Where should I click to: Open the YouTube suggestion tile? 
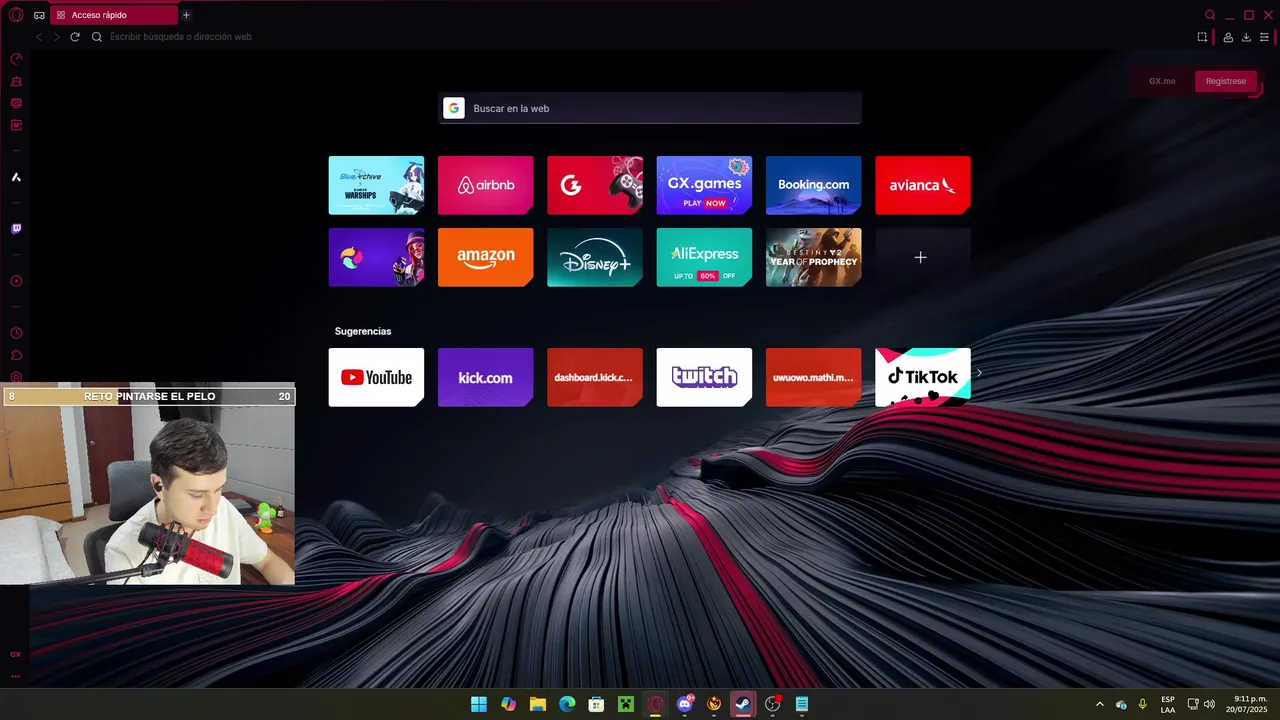pyautogui.click(x=376, y=377)
